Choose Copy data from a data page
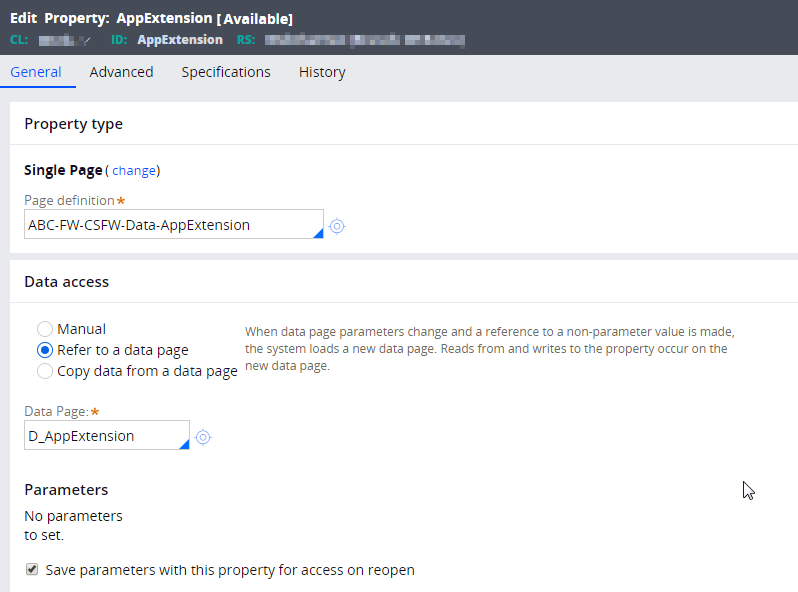798x592 pixels. tap(45, 371)
